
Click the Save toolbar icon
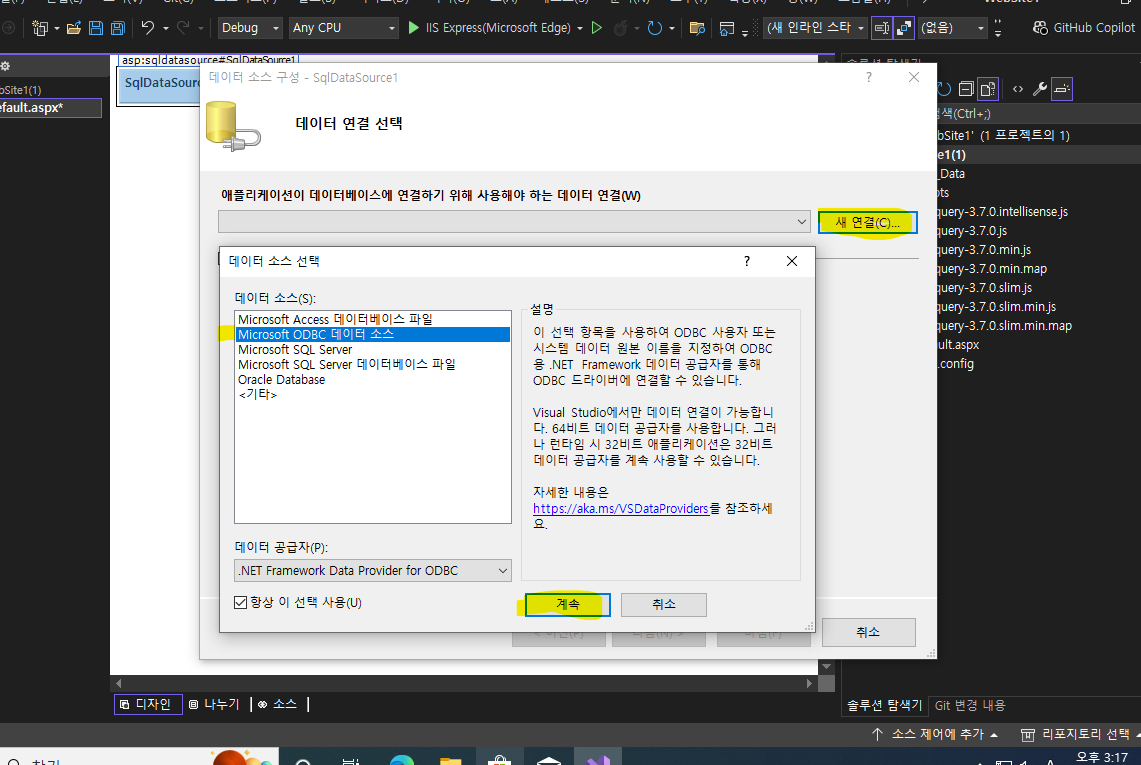point(95,28)
